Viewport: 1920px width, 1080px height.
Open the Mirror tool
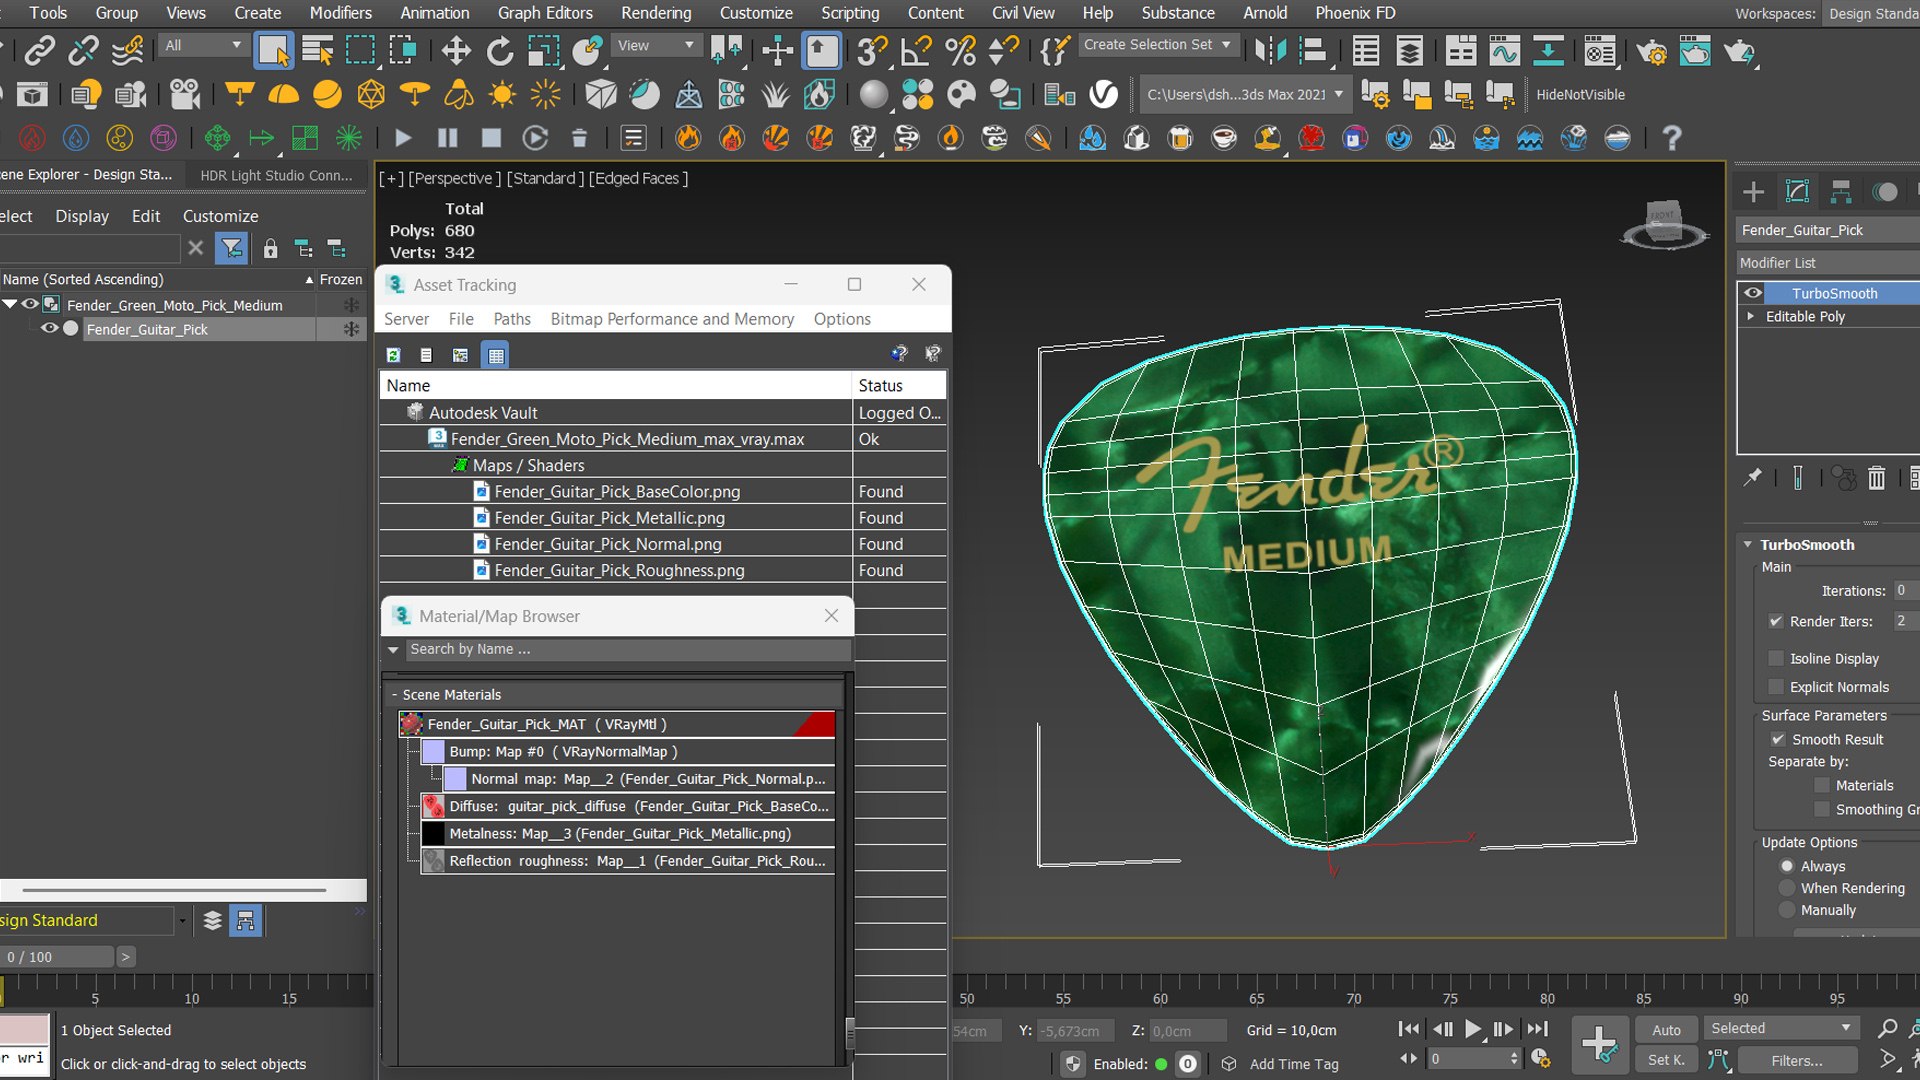tap(1270, 50)
